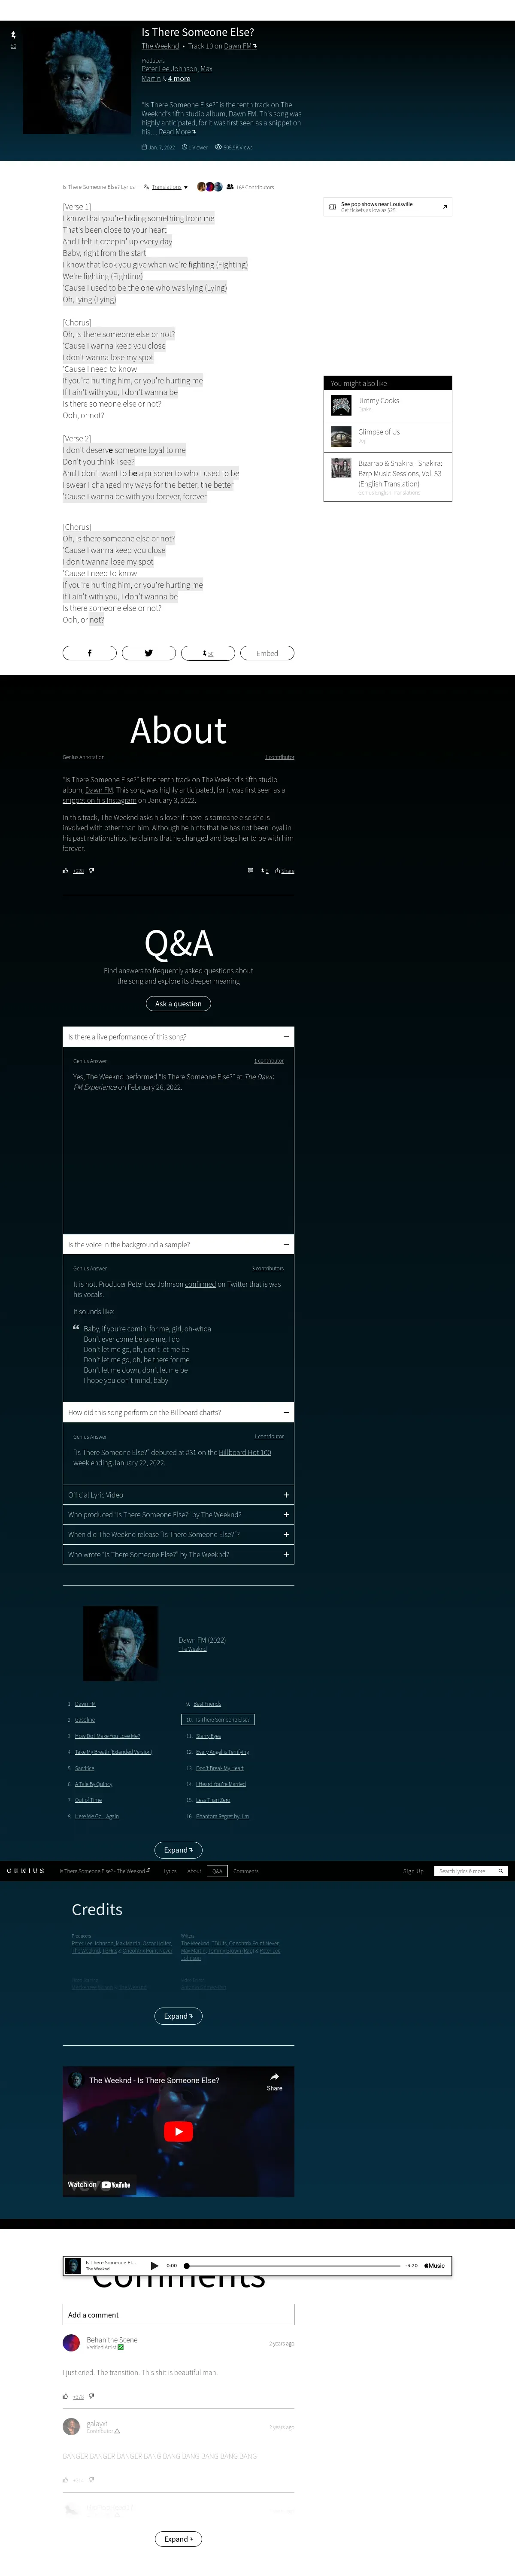
Task: Click galayst's commenter avatar
Action: tap(71, 2426)
